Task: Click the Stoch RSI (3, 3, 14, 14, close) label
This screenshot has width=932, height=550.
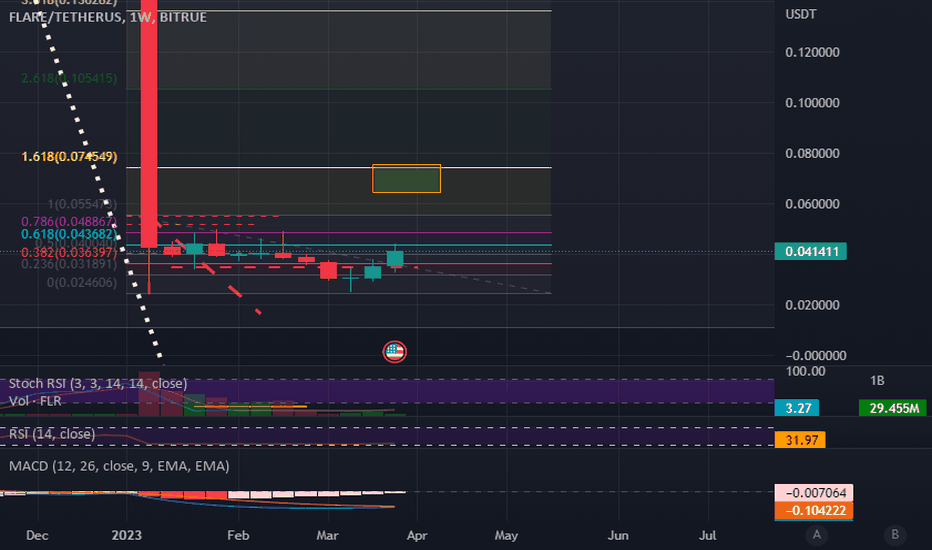Action: [98, 384]
